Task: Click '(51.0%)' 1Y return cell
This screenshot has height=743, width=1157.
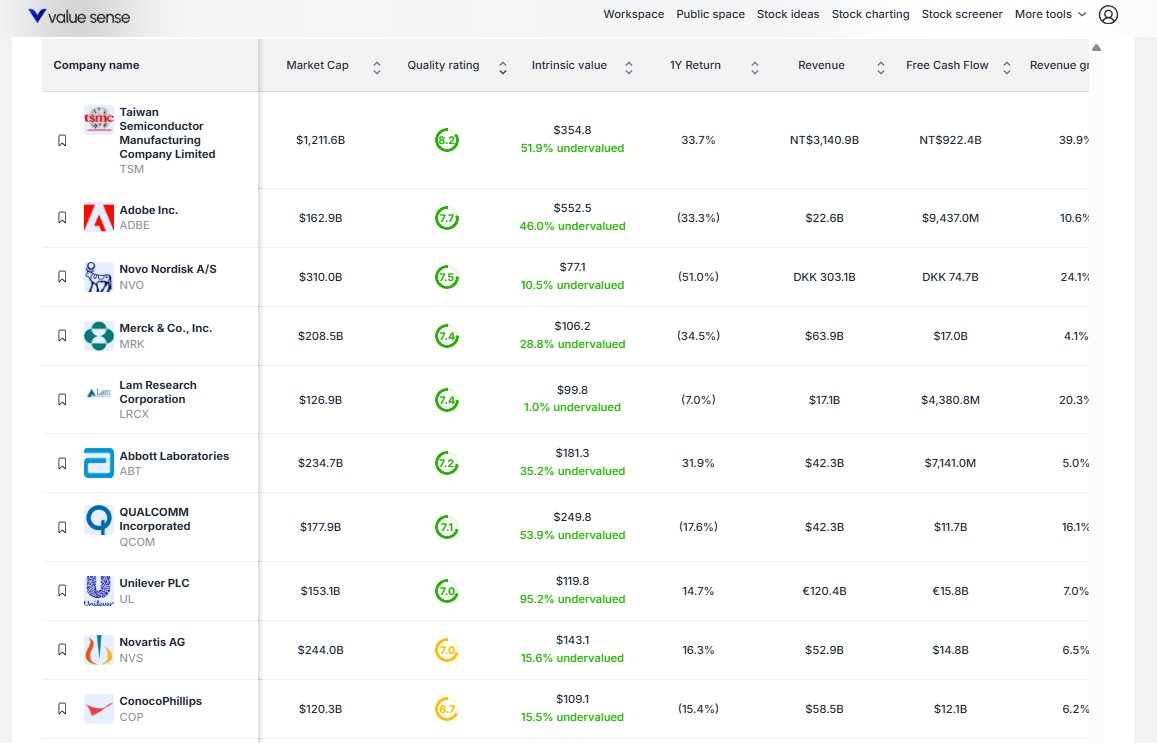Action: [x=698, y=277]
